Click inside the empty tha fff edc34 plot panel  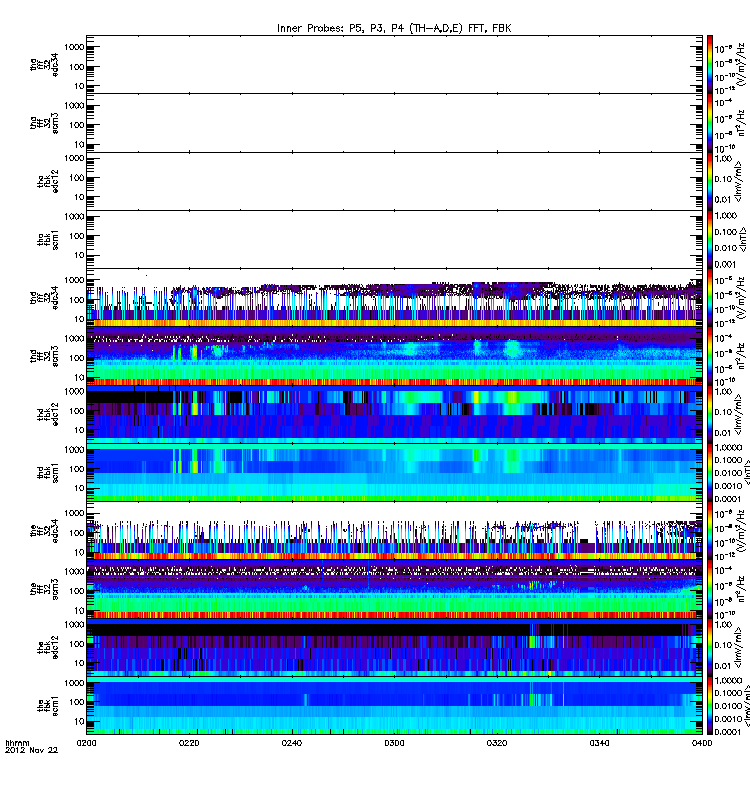click(x=394, y=64)
